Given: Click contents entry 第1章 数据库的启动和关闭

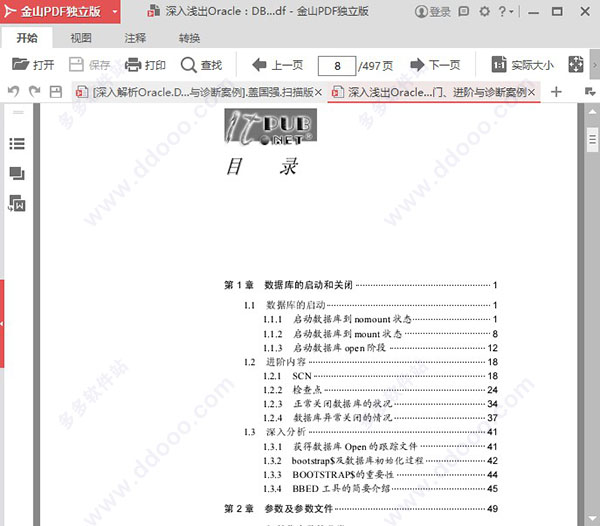Looking at the screenshot, I should [360, 285].
